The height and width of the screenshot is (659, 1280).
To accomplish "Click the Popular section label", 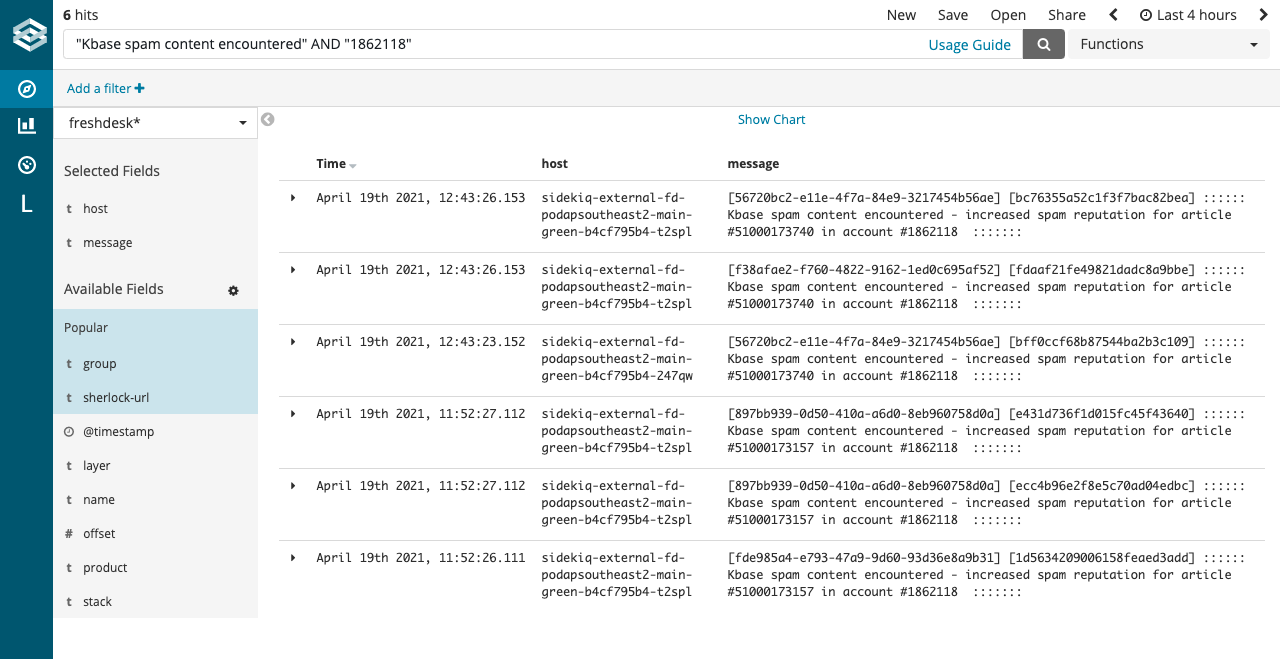I will pos(86,328).
